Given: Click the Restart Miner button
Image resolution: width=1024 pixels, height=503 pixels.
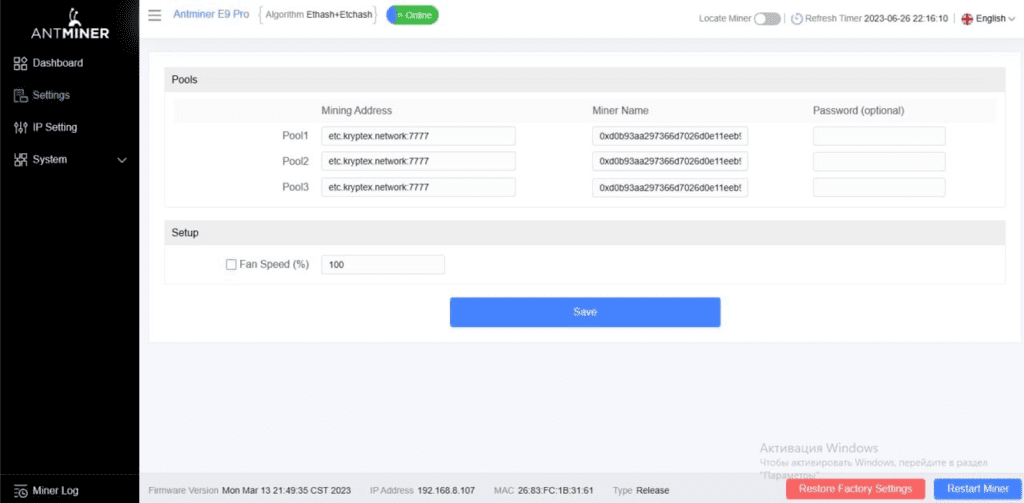Looking at the screenshot, I should (977, 489).
